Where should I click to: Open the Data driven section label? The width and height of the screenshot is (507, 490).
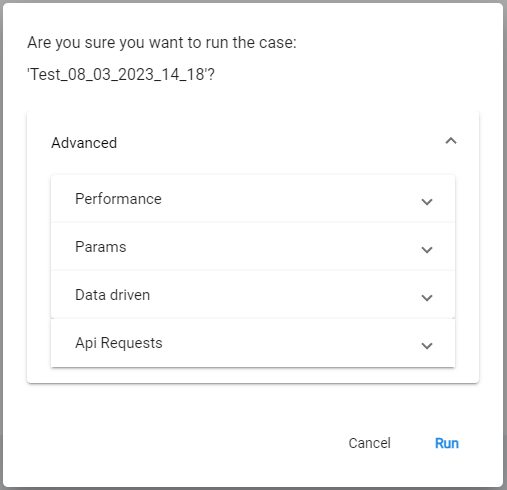[112, 295]
